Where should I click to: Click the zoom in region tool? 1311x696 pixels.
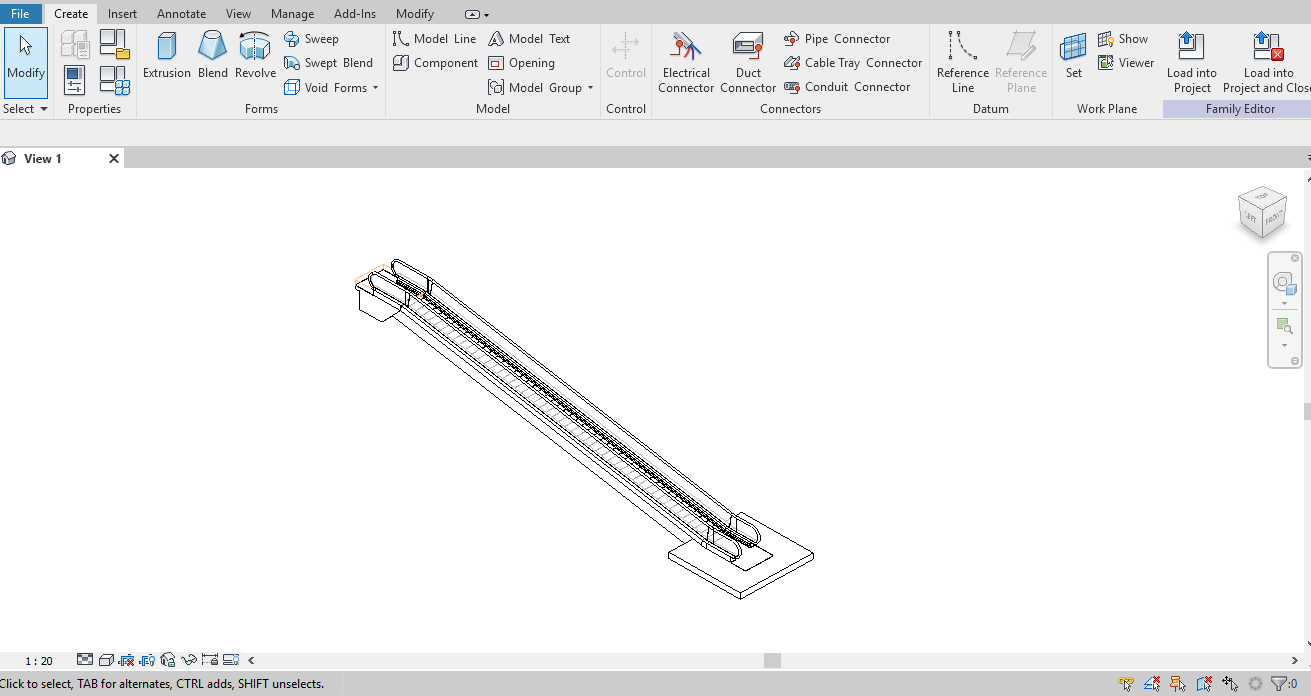click(1284, 326)
